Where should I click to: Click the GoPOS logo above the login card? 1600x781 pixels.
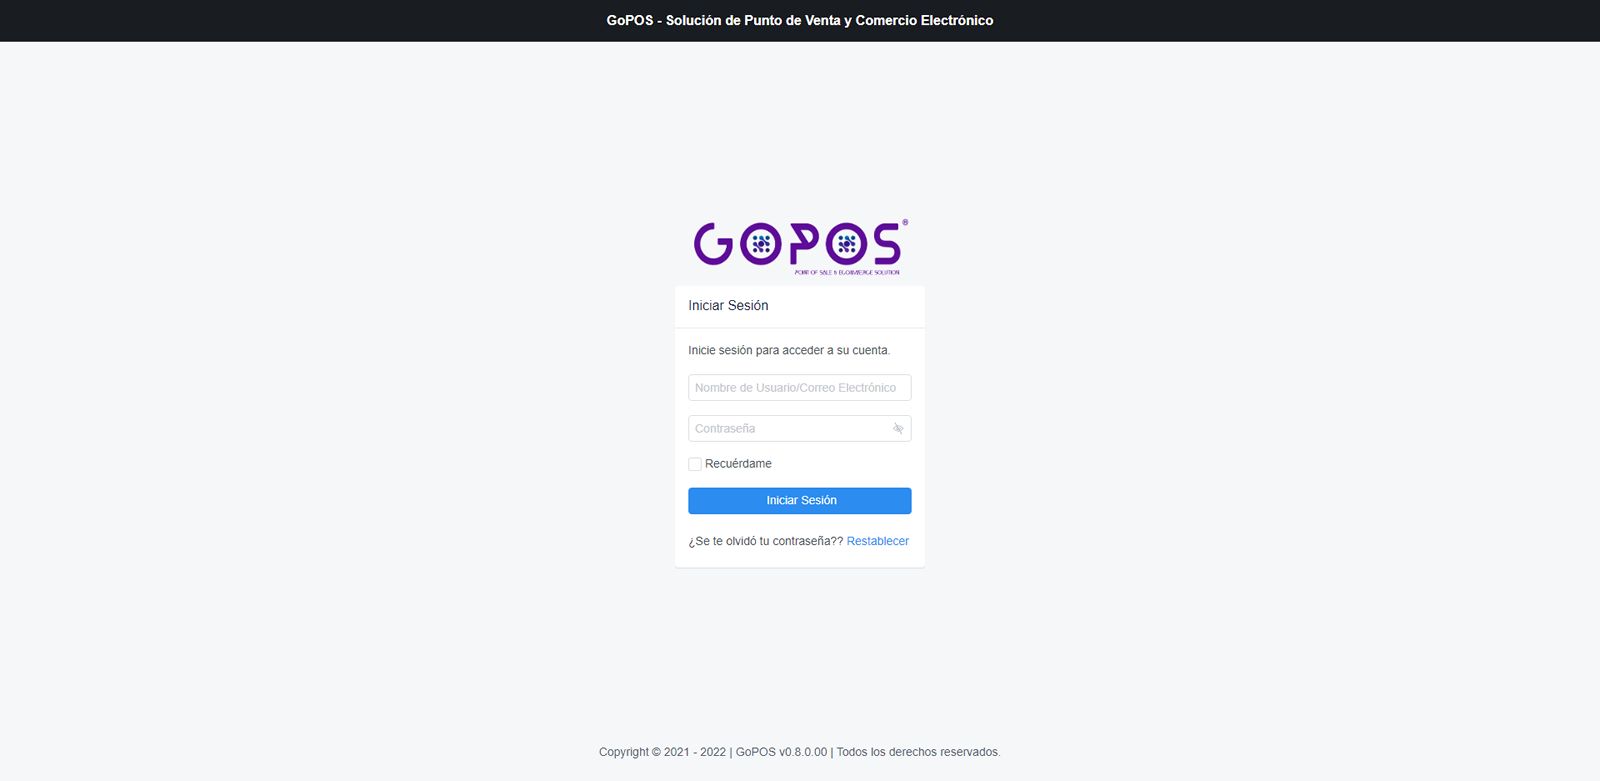(x=799, y=245)
